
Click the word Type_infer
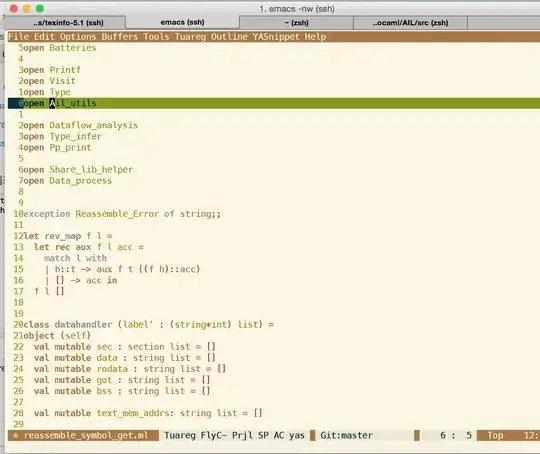pyautogui.click(x=75, y=136)
